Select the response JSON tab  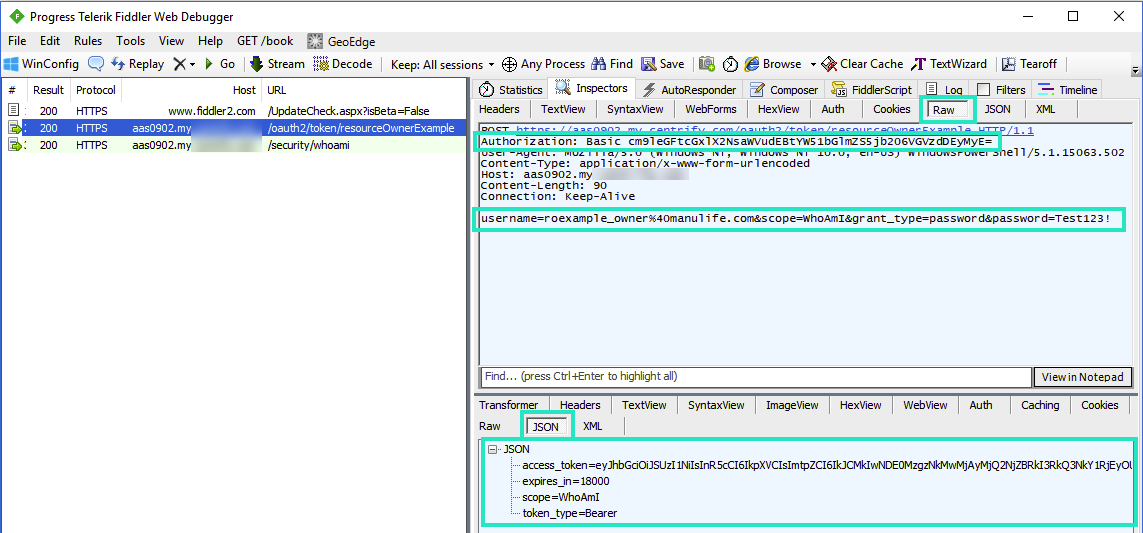coord(547,426)
